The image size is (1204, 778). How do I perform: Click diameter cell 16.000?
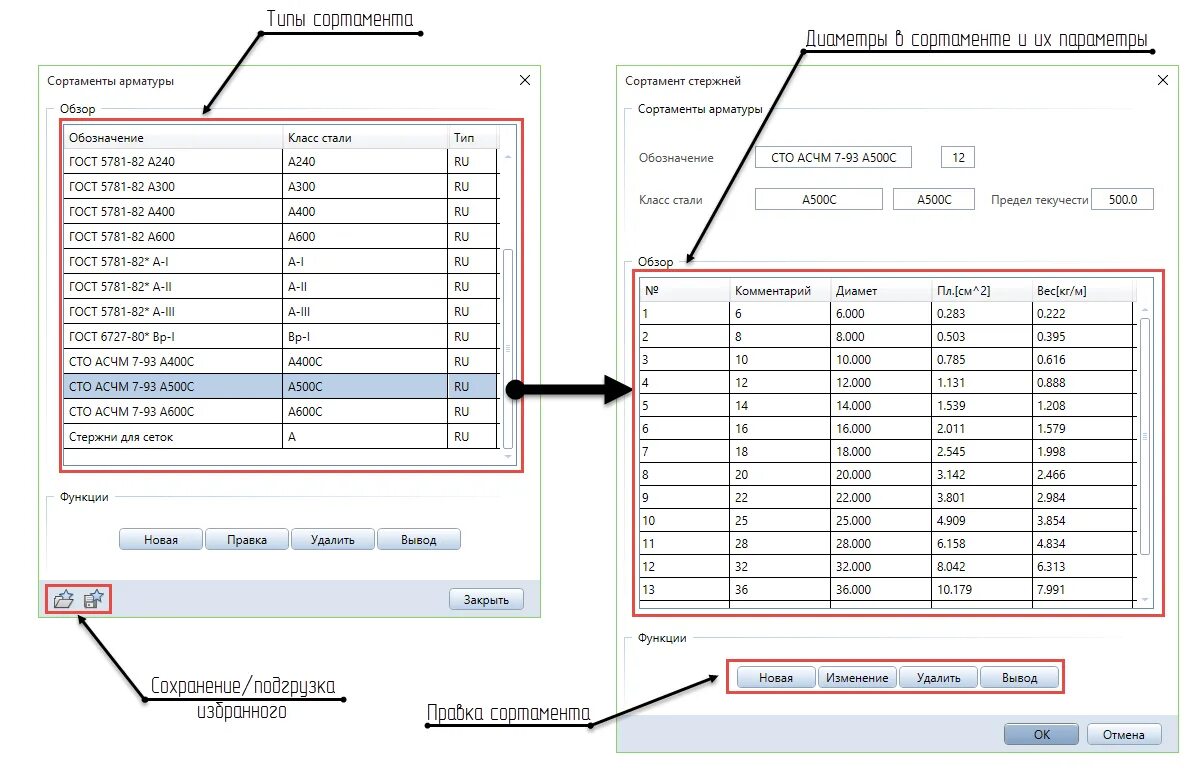point(880,429)
